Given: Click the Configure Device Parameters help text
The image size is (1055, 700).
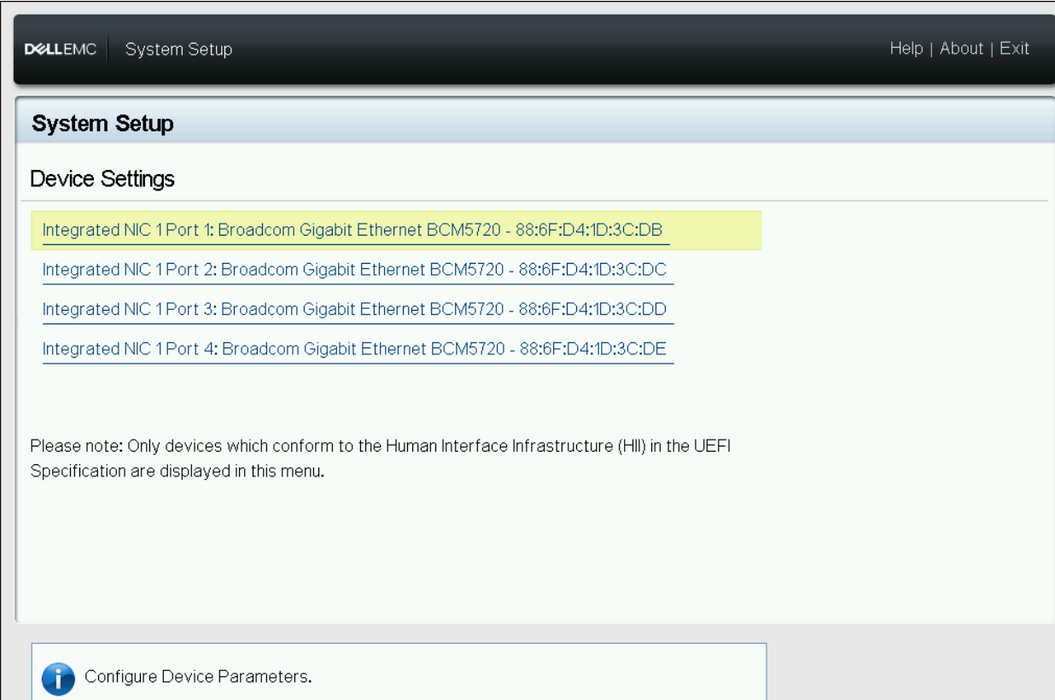Looking at the screenshot, I should pos(198,676).
